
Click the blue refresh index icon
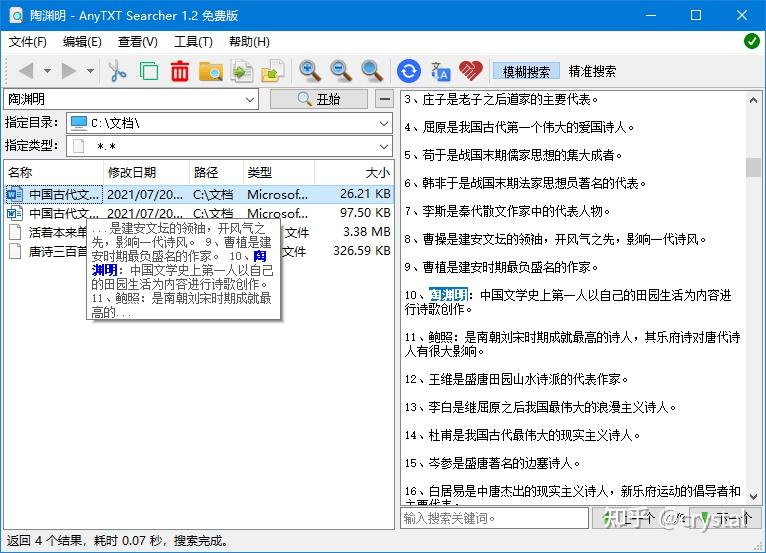(409, 71)
